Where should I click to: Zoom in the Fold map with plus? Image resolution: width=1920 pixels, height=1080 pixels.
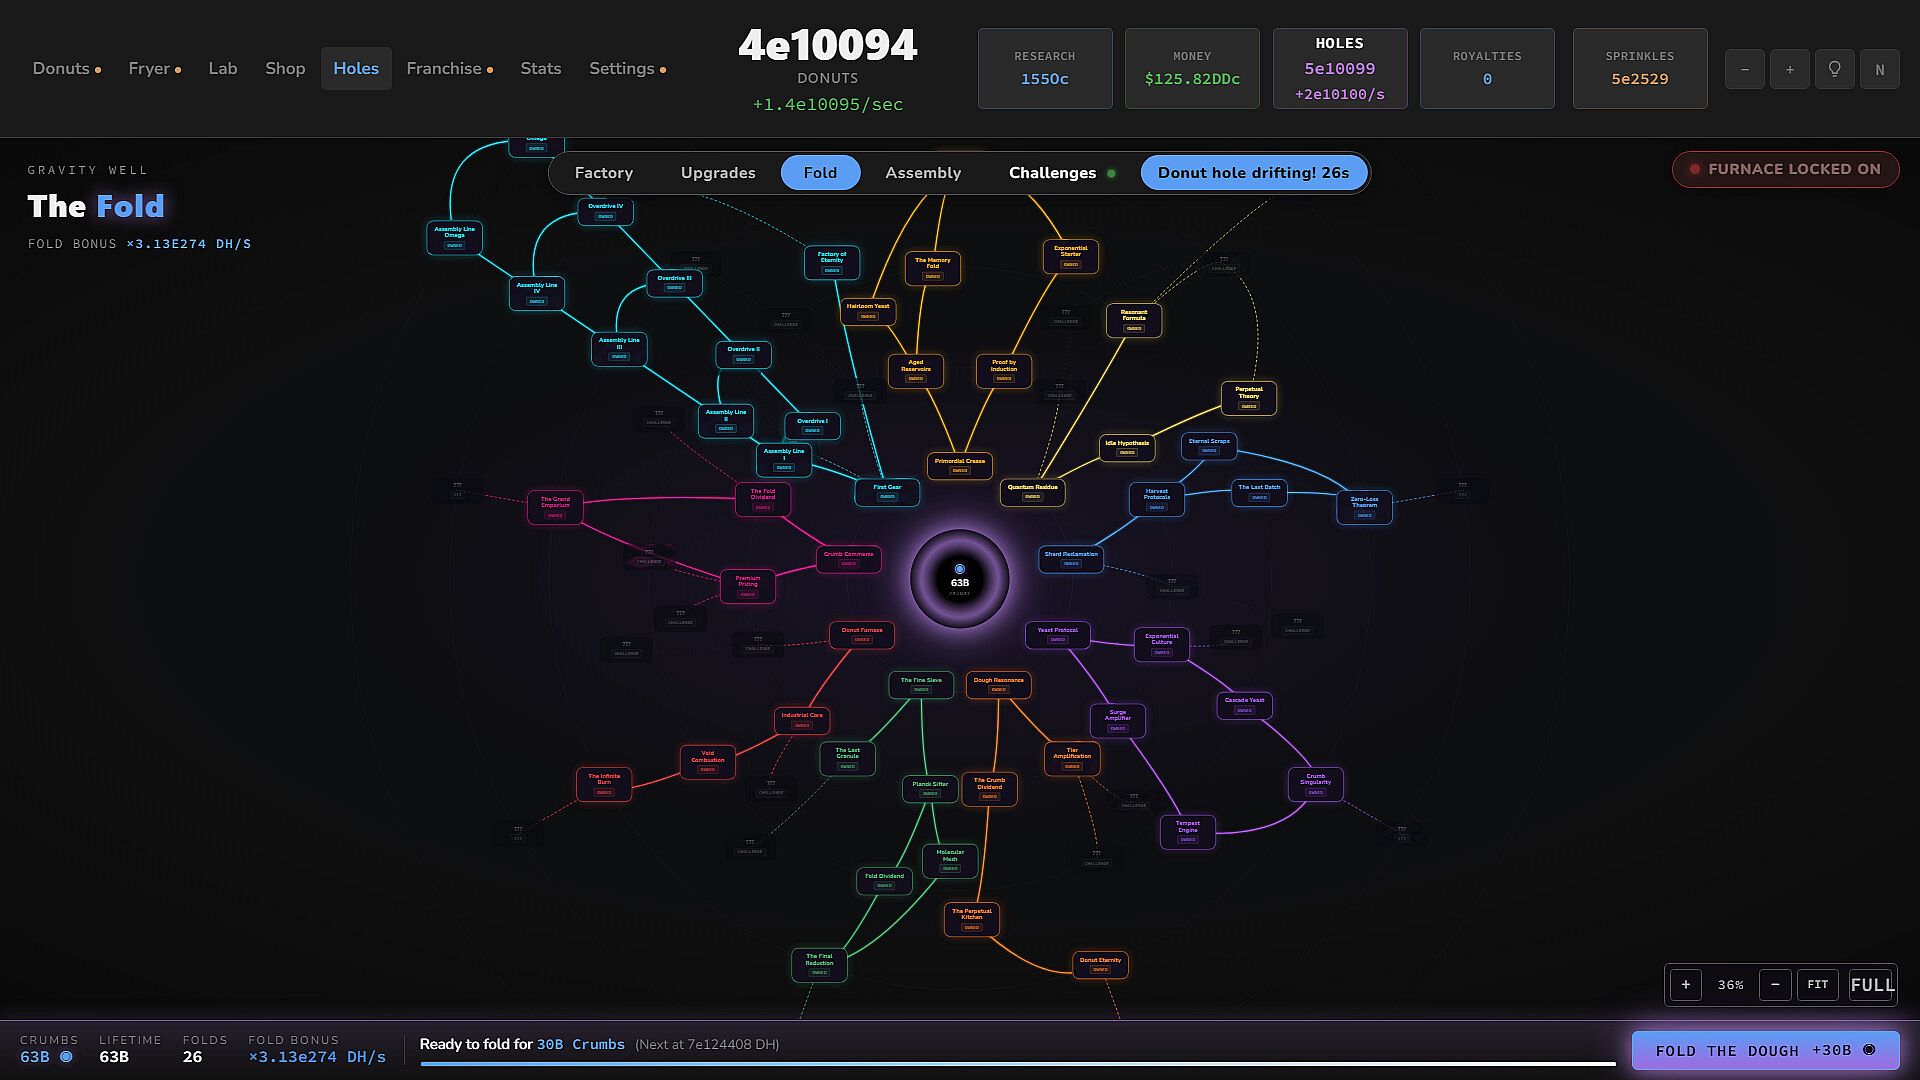(1685, 985)
